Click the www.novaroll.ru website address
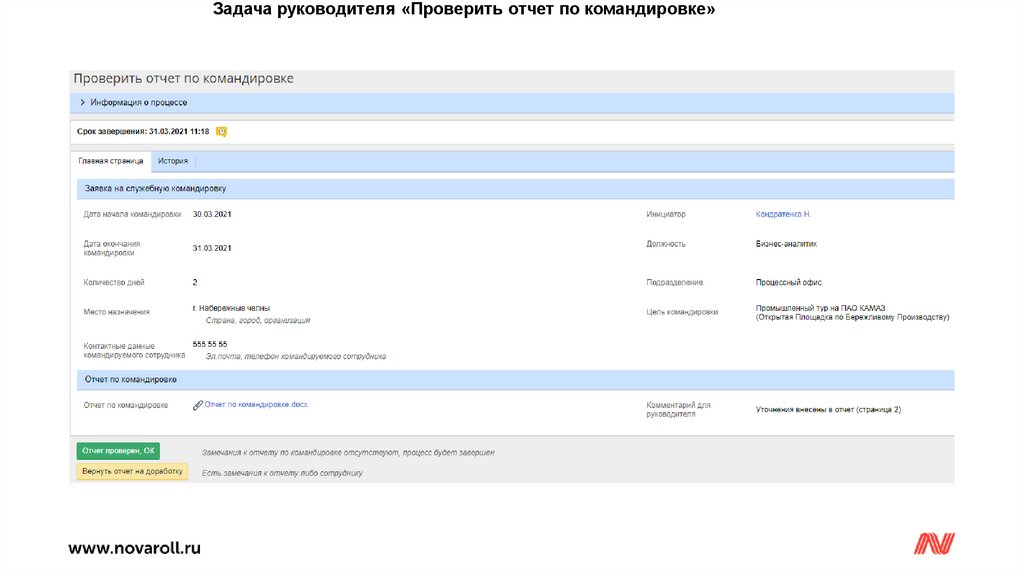The image size is (1024, 574). [135, 547]
